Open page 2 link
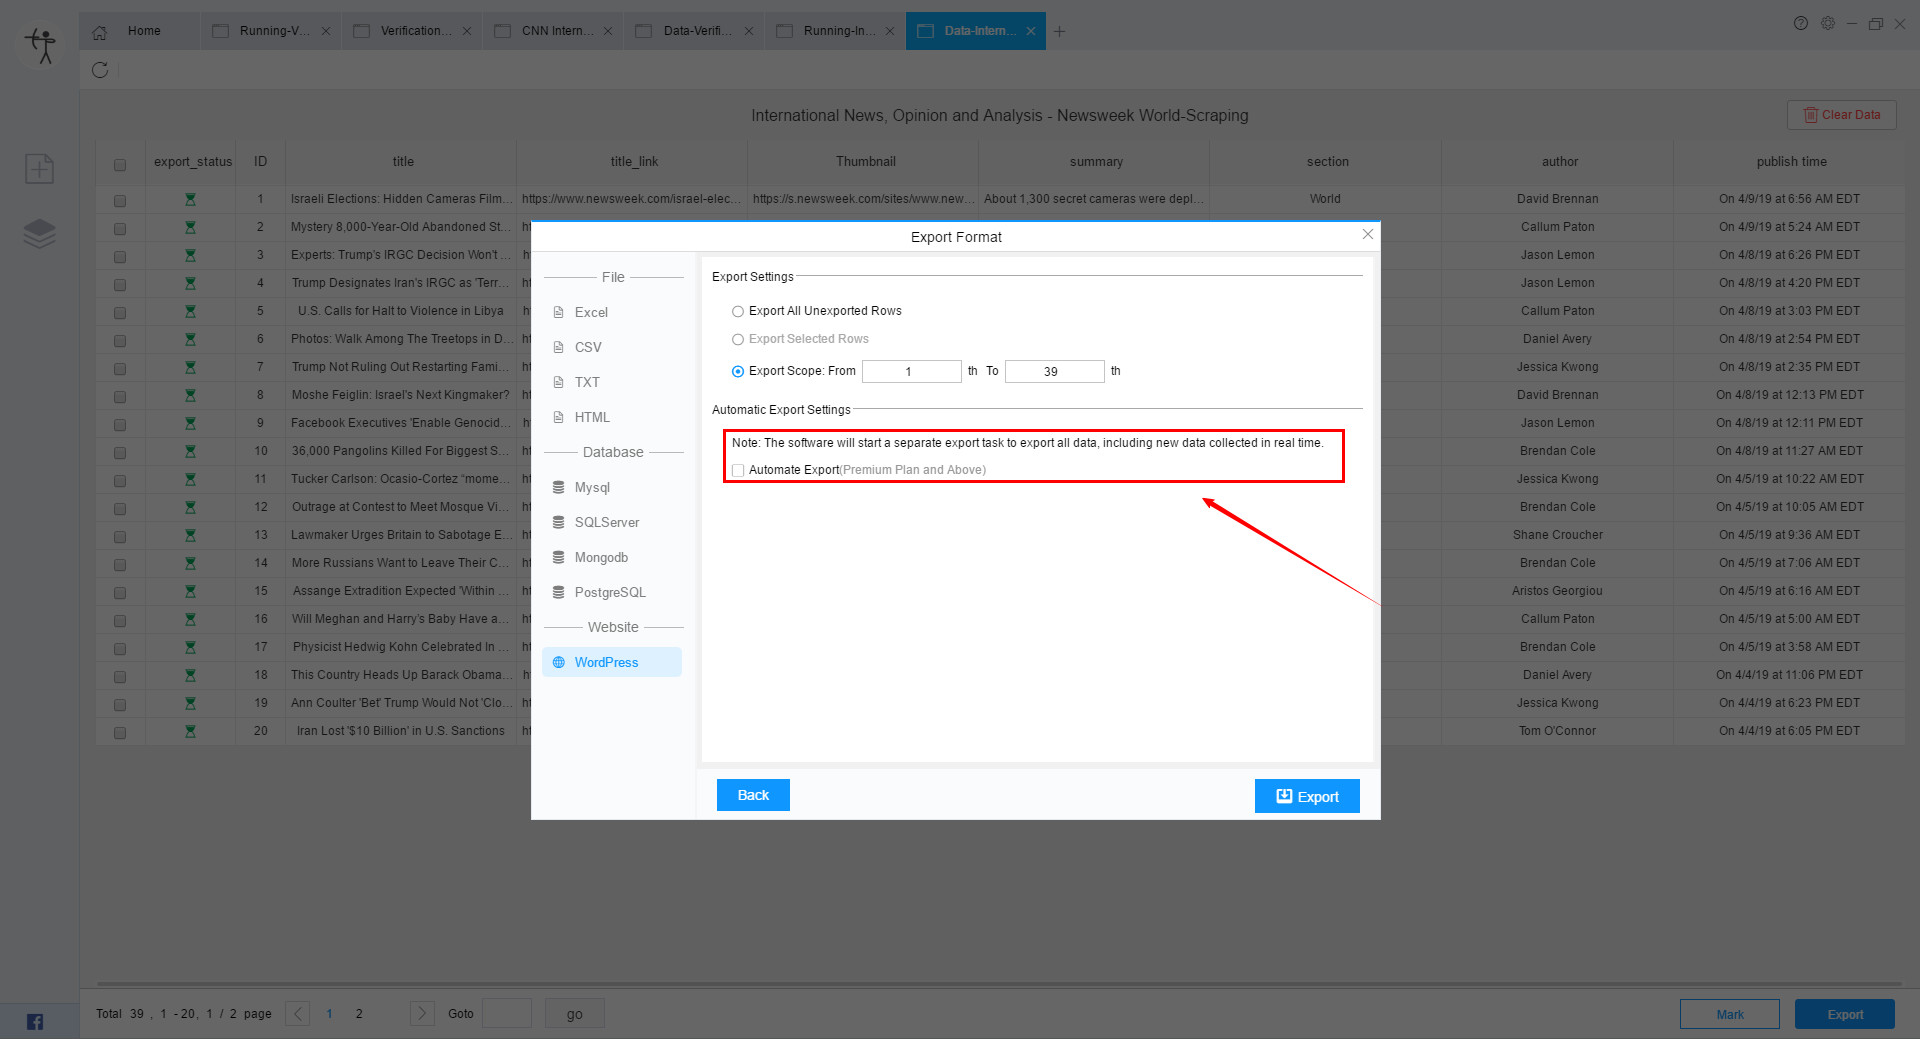 (x=359, y=1014)
